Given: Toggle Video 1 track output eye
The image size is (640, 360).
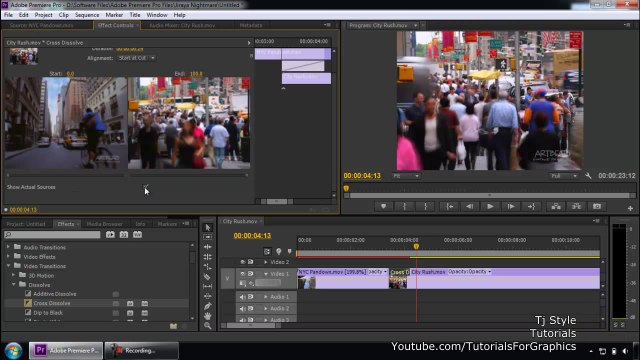Looking at the screenshot, I should [x=242, y=273].
